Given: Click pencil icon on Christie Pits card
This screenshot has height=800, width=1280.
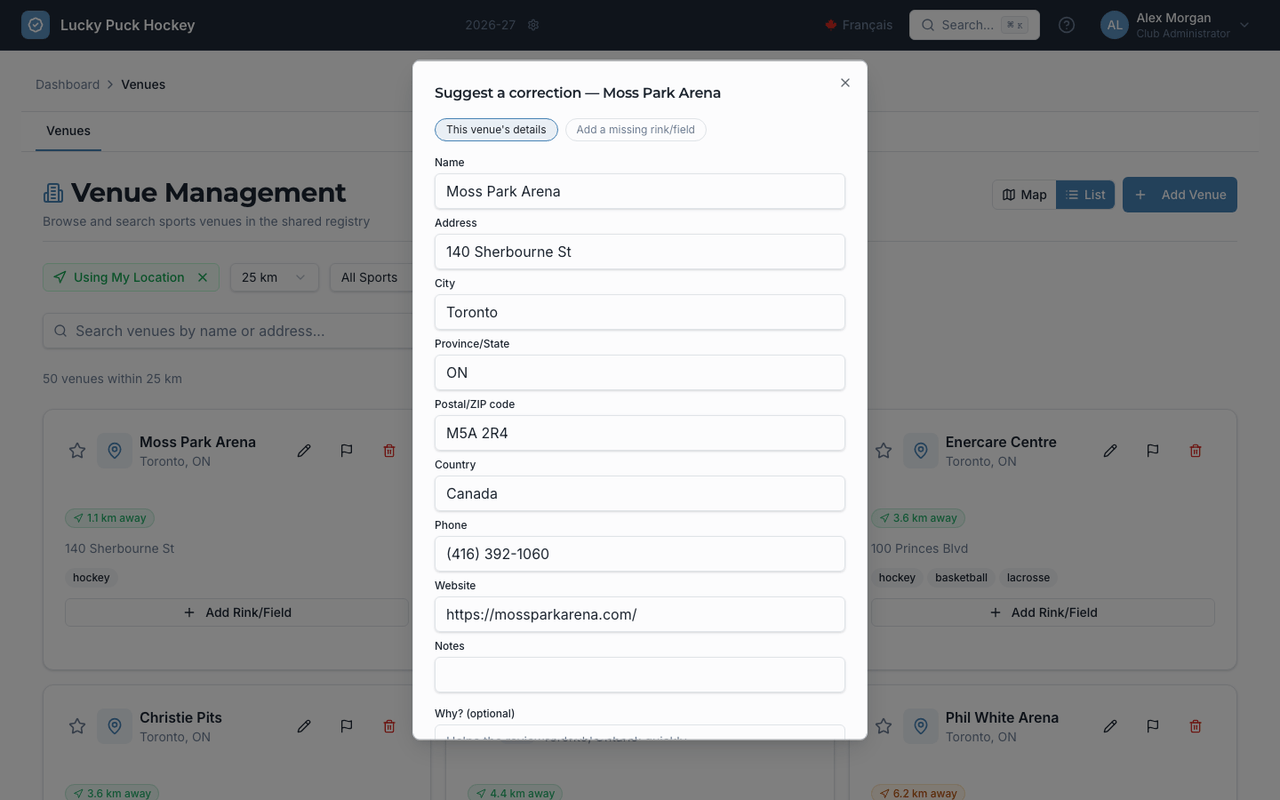Looking at the screenshot, I should pyautogui.click(x=304, y=727).
